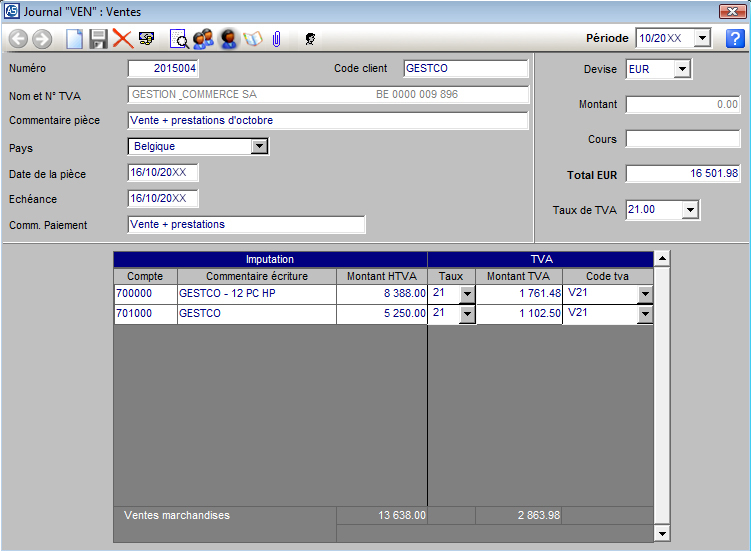Screen dimensions: 751x551
Task: Open the Devise currency dropdown
Action: coord(682,69)
